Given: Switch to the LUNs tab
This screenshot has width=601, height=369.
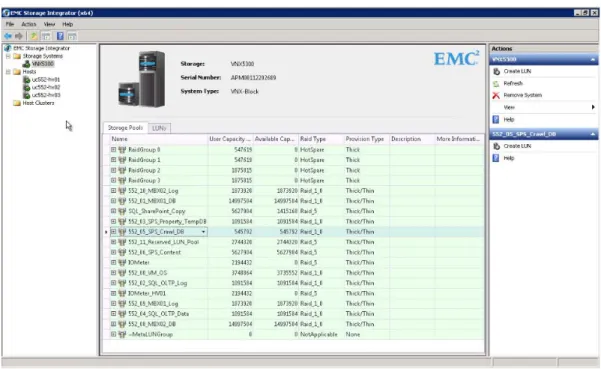Looking at the screenshot, I should tap(159, 128).
